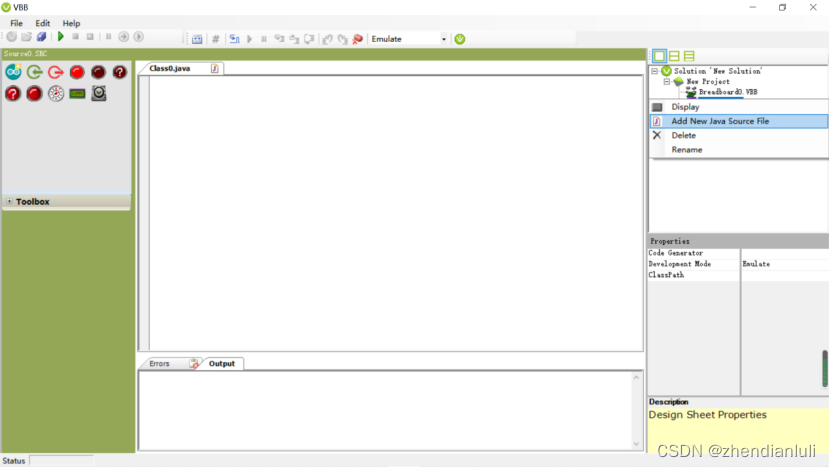Image resolution: width=830 pixels, height=467 pixels.
Task: Click the disabled stop square toolbar icon
Action: [76, 37]
